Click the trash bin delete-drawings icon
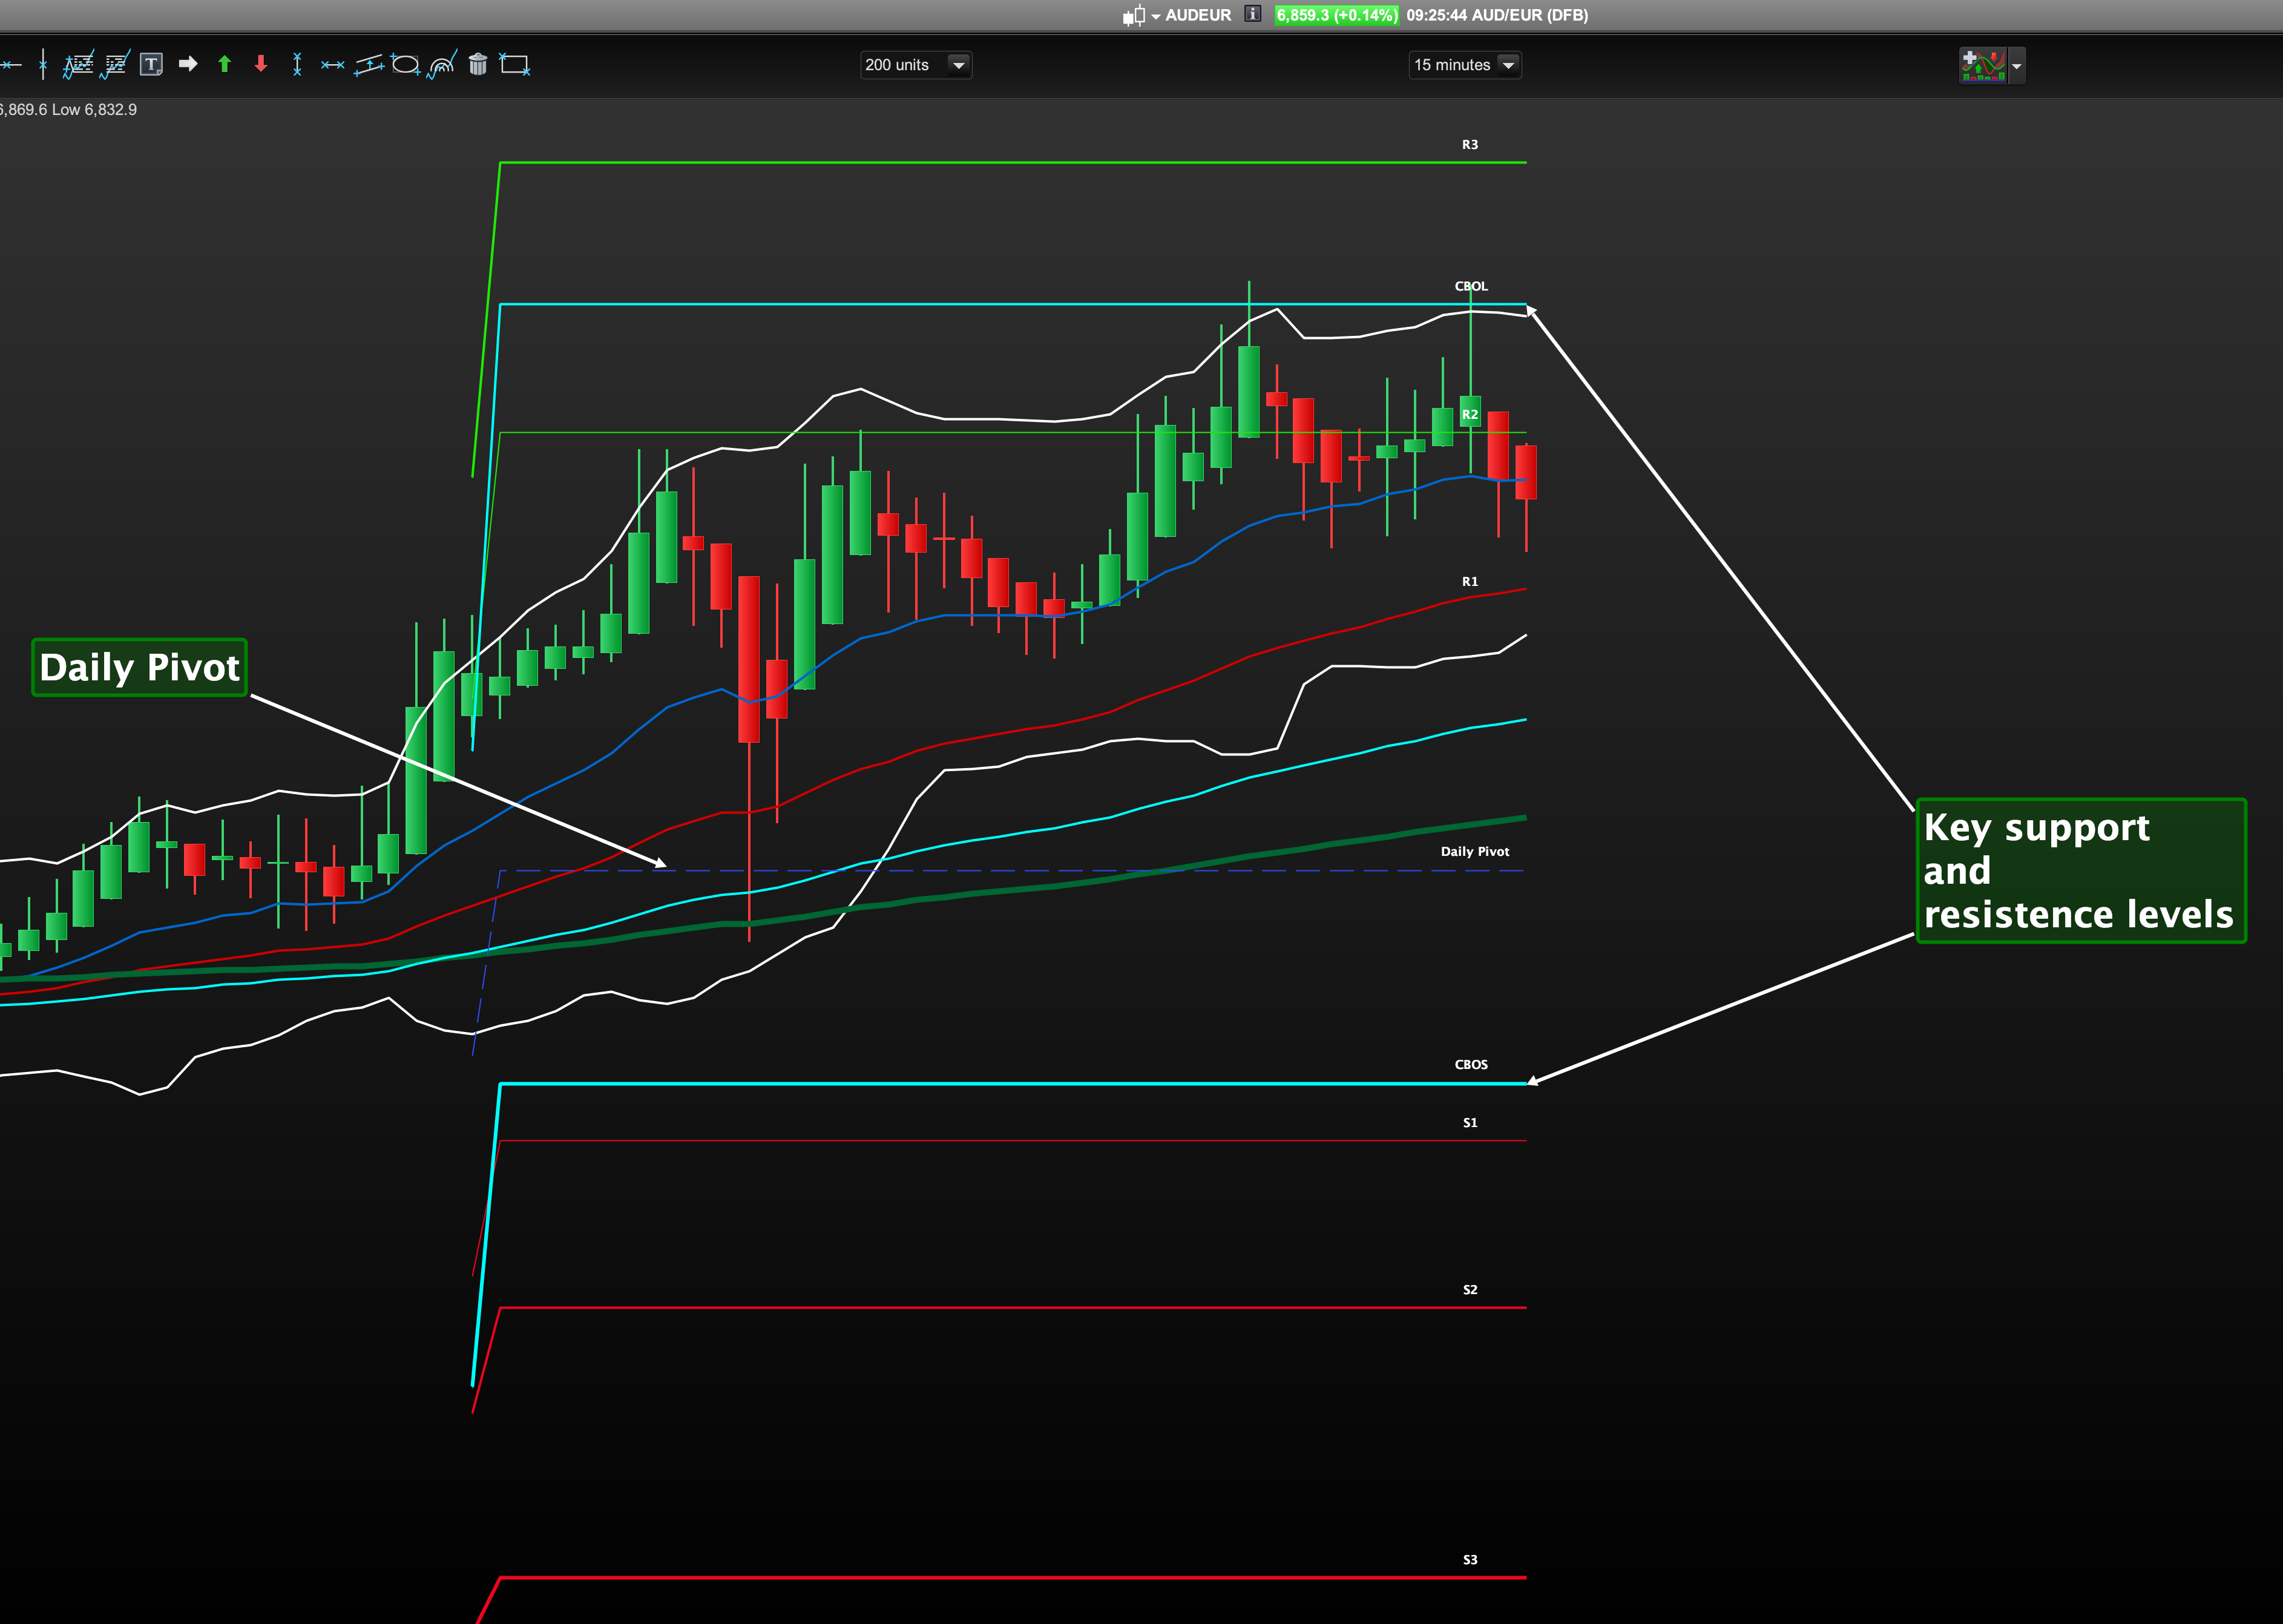 pos(478,65)
